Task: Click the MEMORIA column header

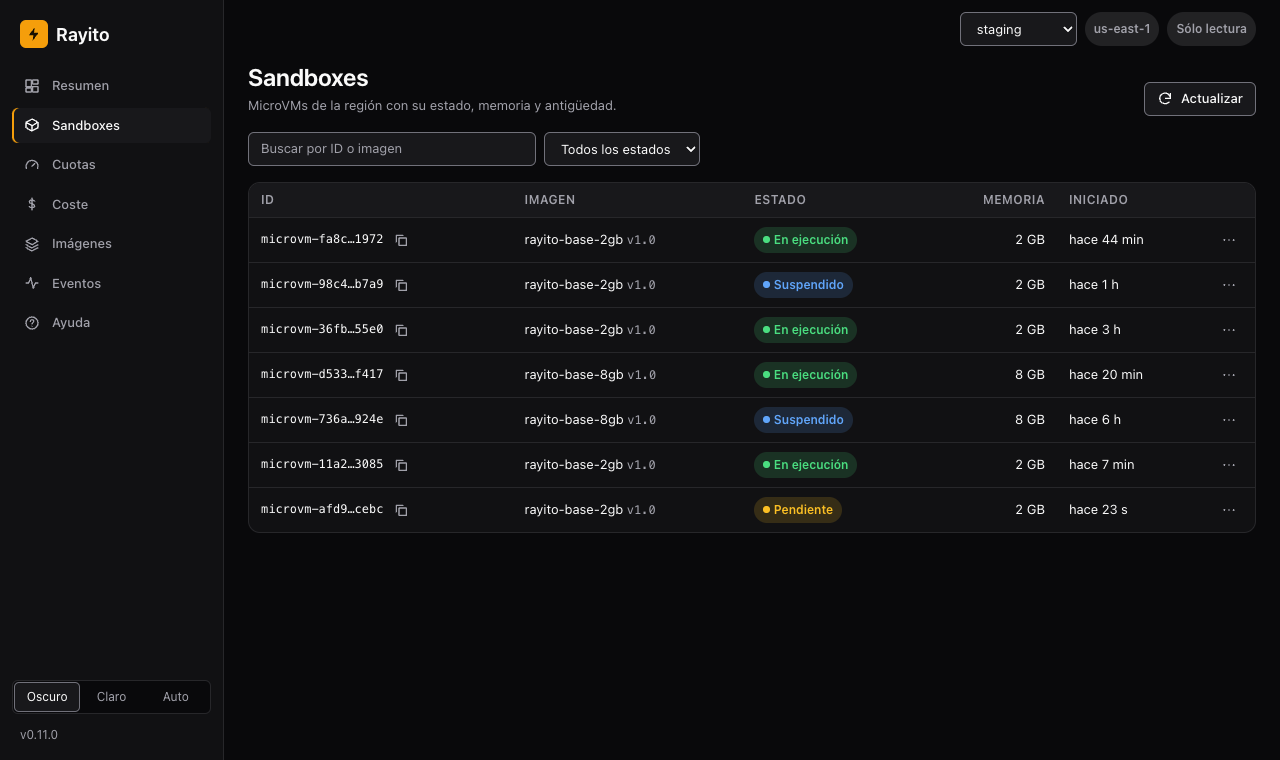Action: [1013, 200]
